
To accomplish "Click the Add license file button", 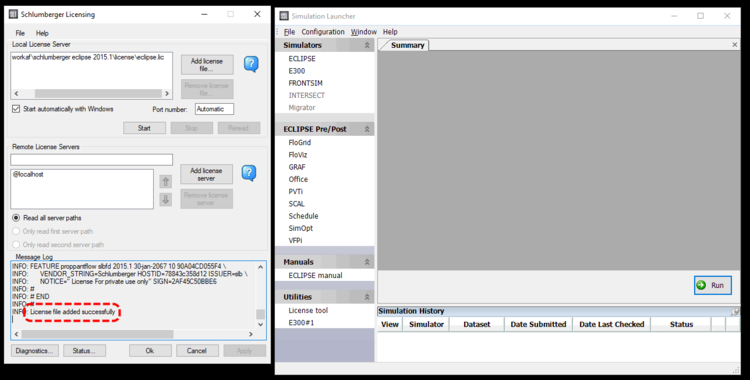I will [x=207, y=65].
